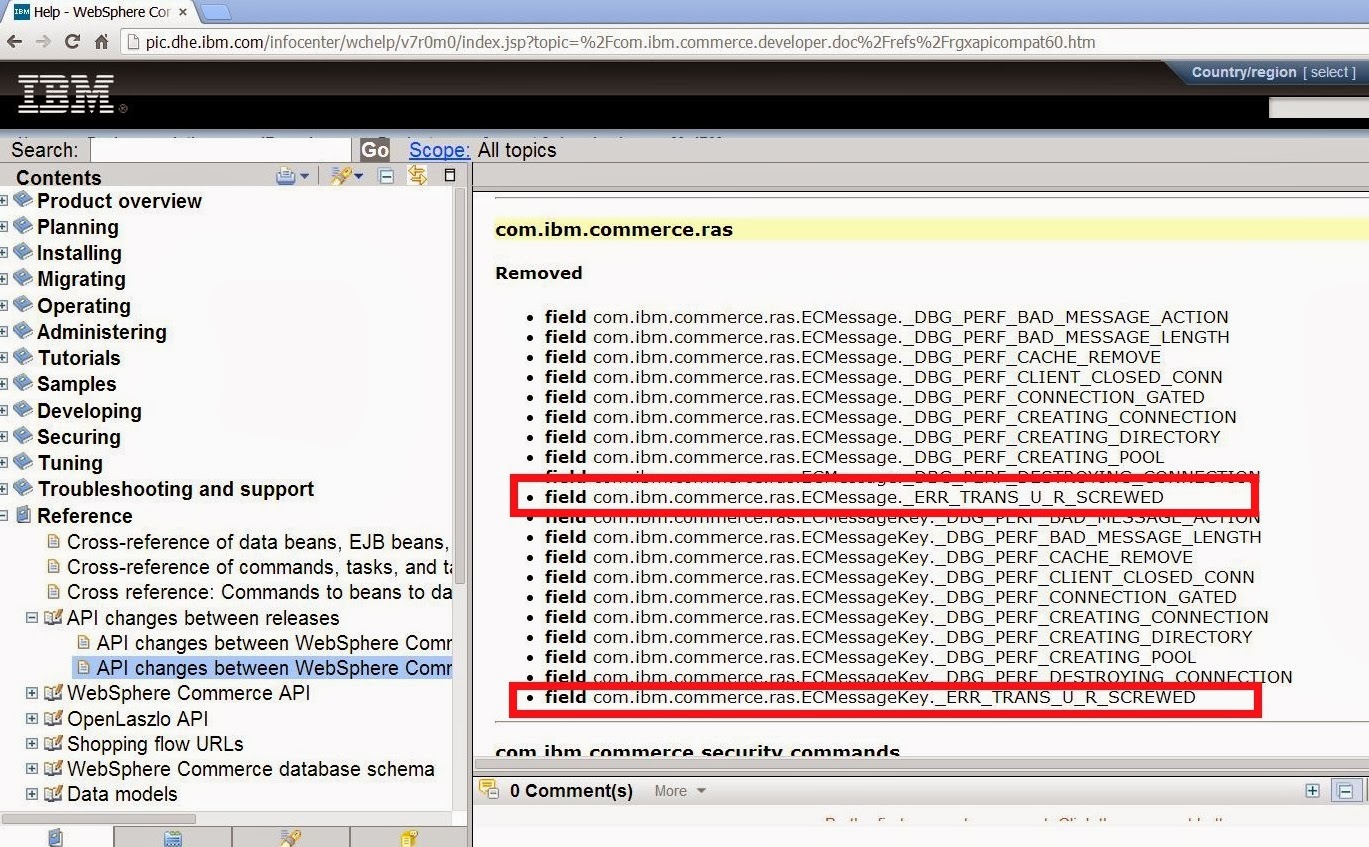Image resolution: width=1369 pixels, height=847 pixels.
Task: Click the ECMessage._ERR_TRANS_U_R_SCREWED field entry
Action: (854, 497)
